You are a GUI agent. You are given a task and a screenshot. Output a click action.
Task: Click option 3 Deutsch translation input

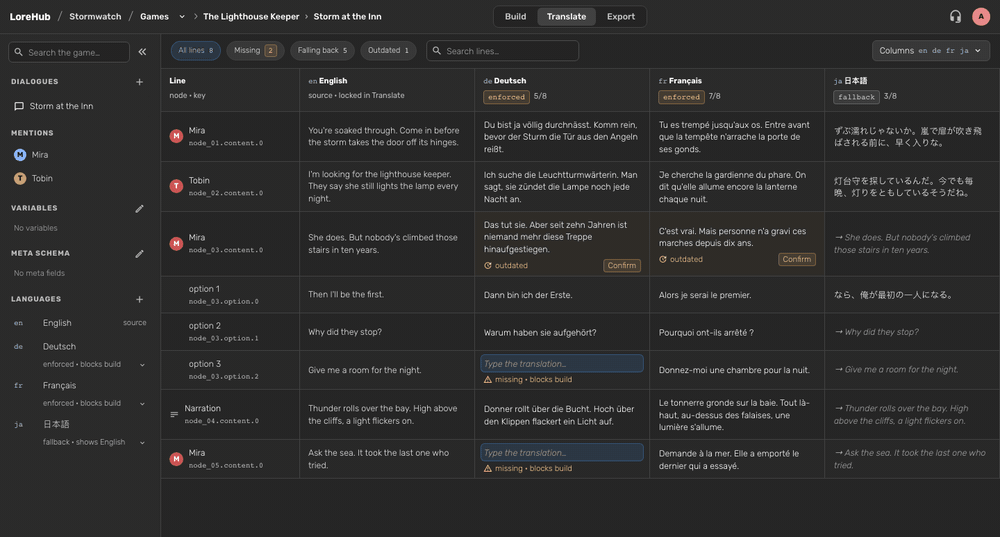point(562,364)
